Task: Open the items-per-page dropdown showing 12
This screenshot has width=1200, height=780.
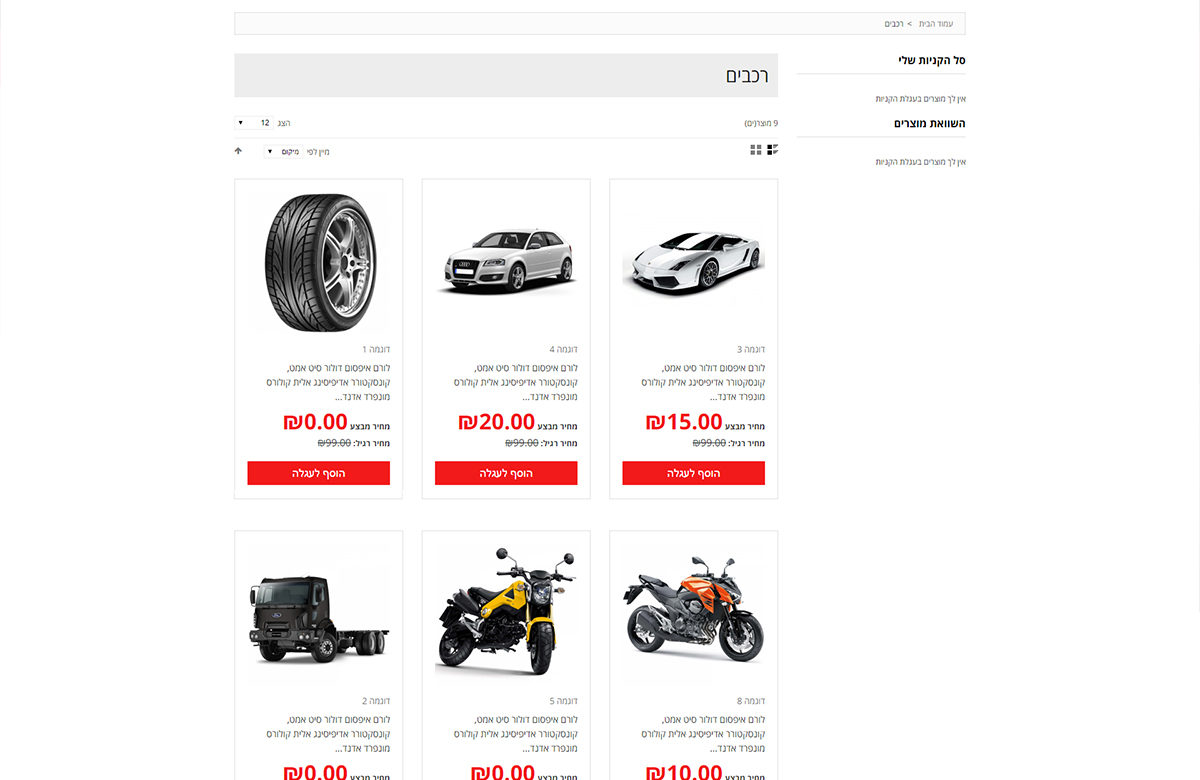Action: (254, 123)
